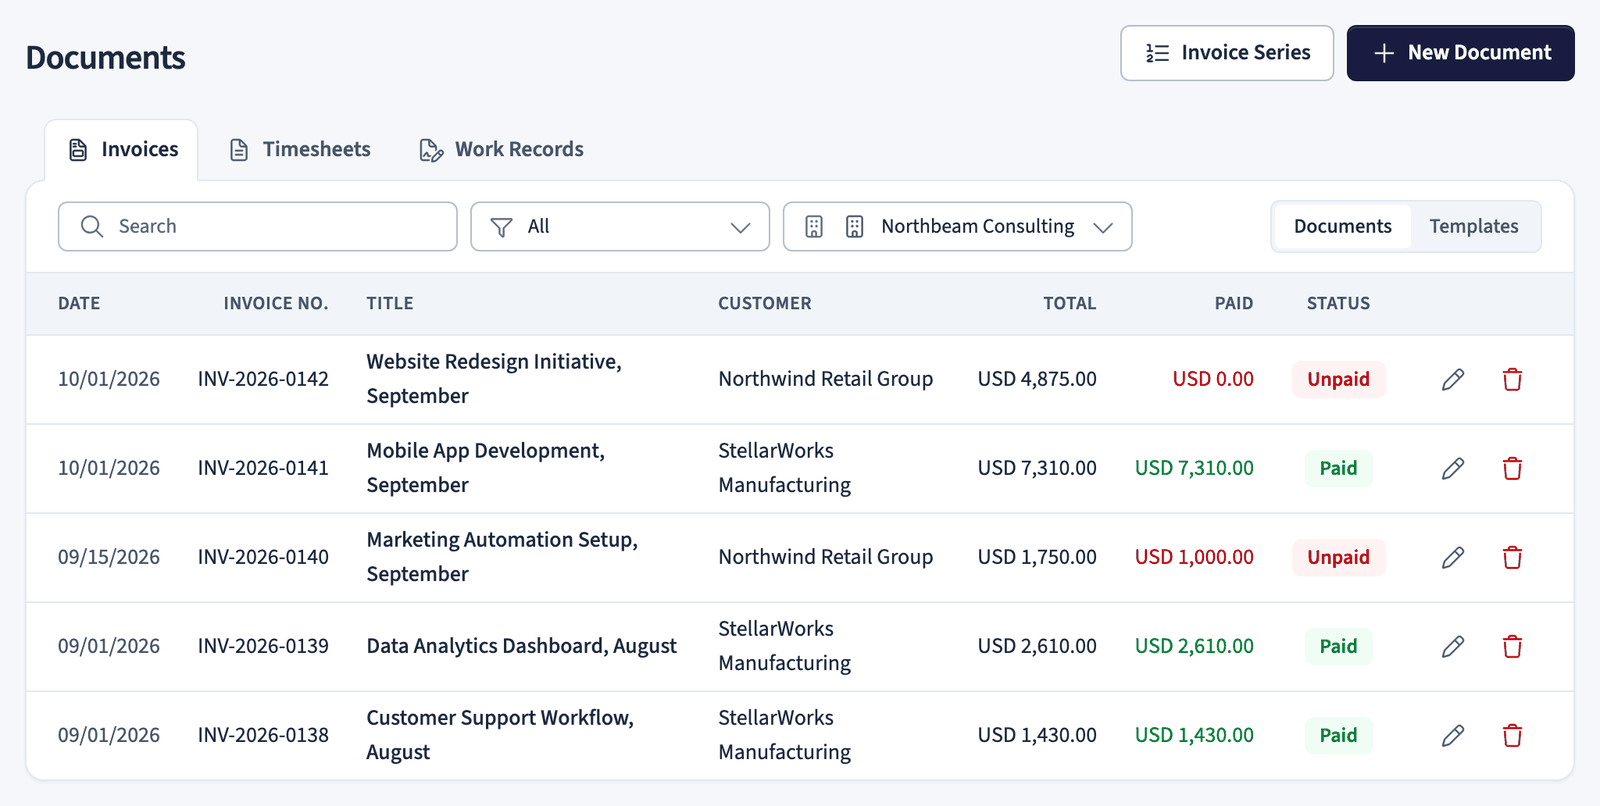
Task: Focus the Search input field
Action: [257, 227]
